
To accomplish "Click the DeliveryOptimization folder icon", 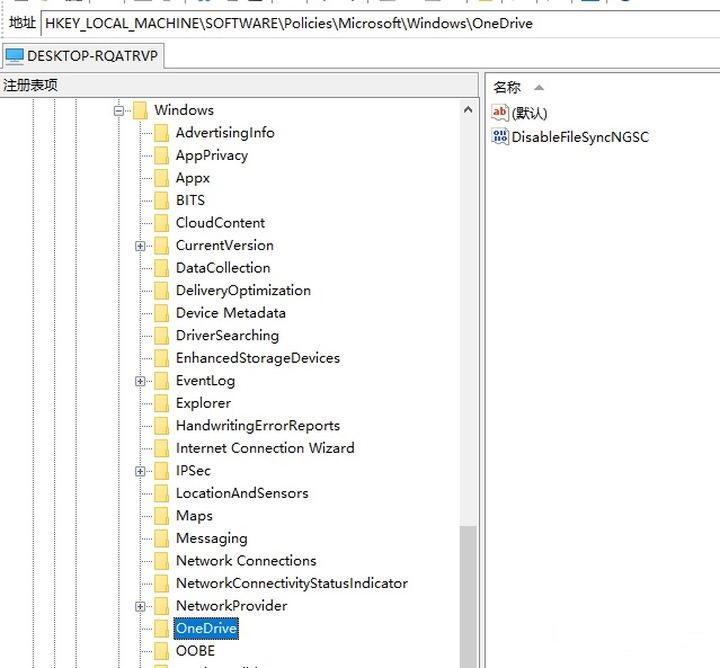I will [161, 290].
